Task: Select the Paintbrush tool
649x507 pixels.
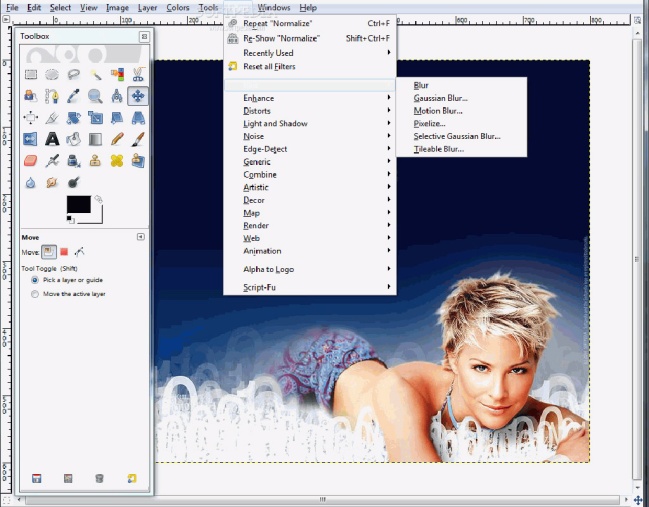Action: point(138,139)
